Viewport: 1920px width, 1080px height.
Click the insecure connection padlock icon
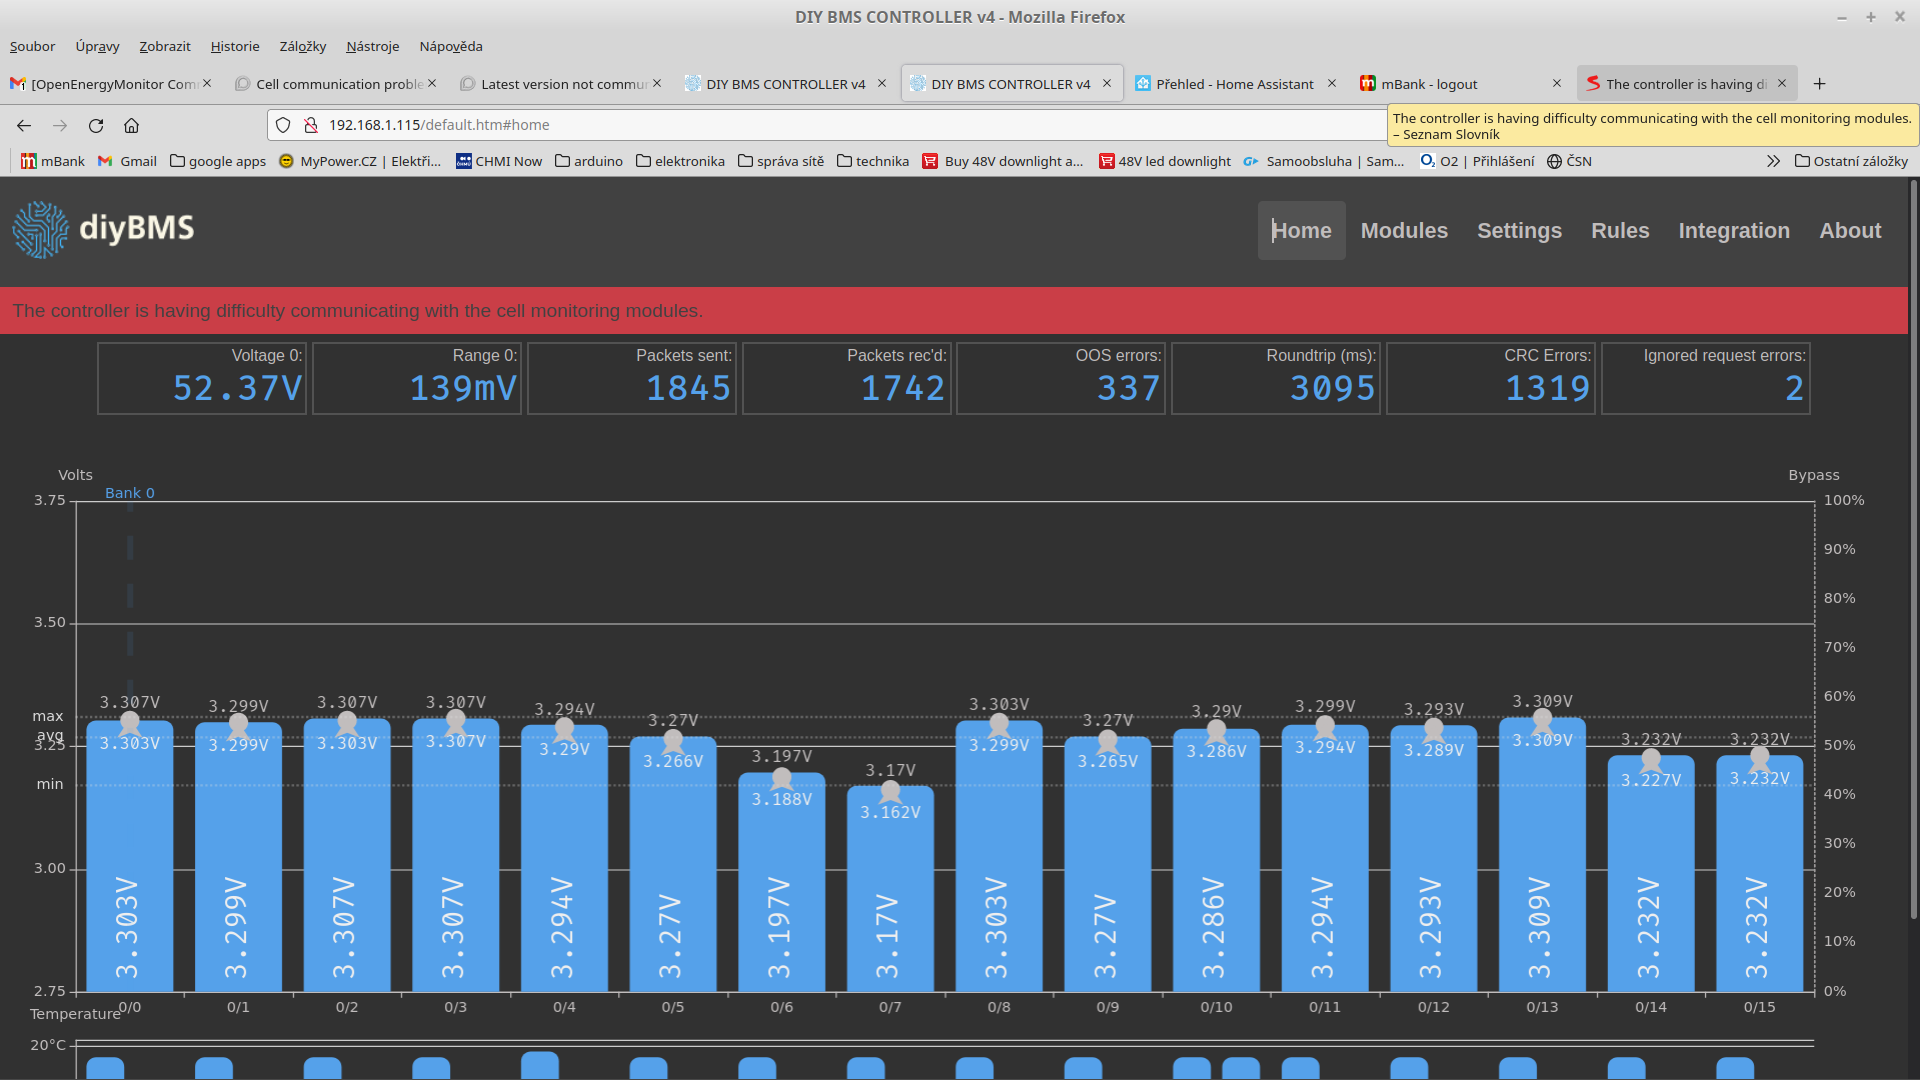tap(311, 125)
